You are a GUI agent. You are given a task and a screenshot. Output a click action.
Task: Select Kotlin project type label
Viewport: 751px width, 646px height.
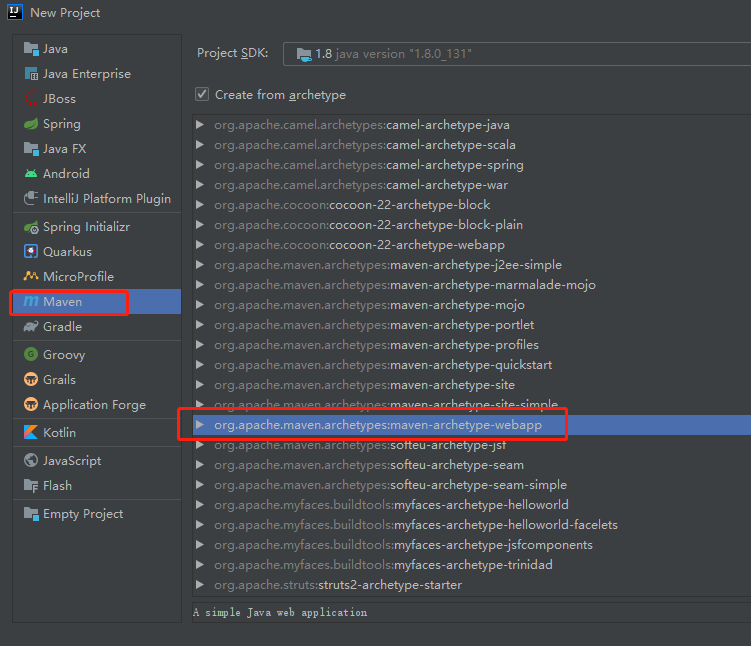coord(59,432)
